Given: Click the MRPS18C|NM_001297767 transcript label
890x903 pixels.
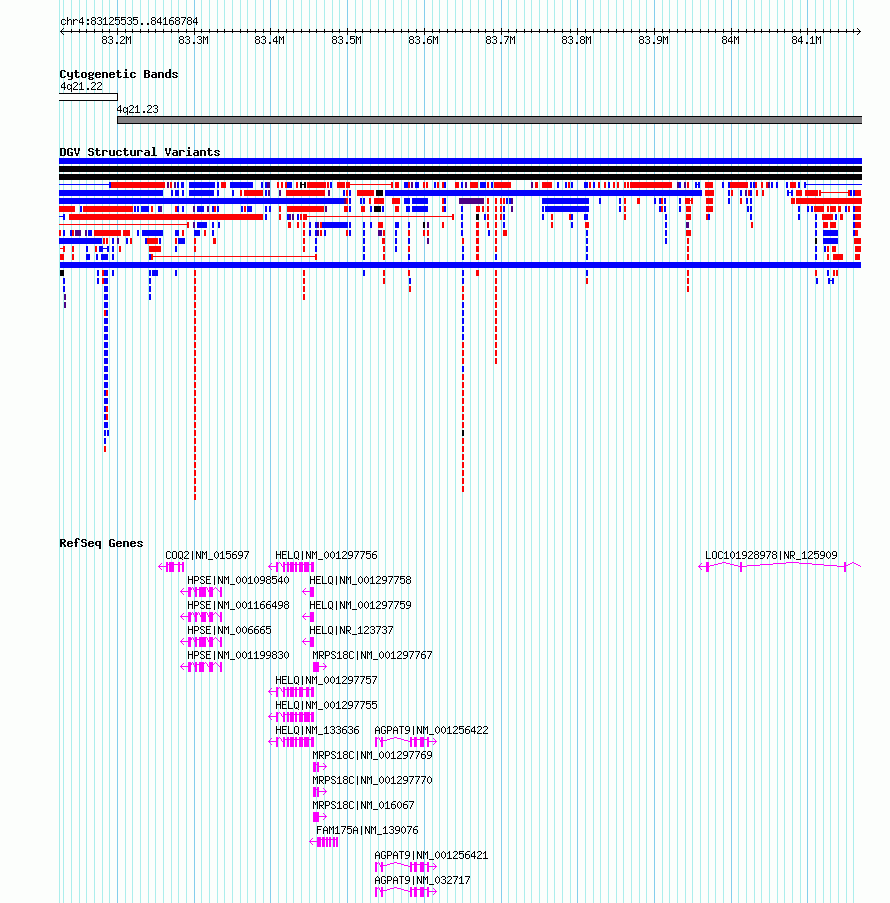Looking at the screenshot, I should coord(372,655).
